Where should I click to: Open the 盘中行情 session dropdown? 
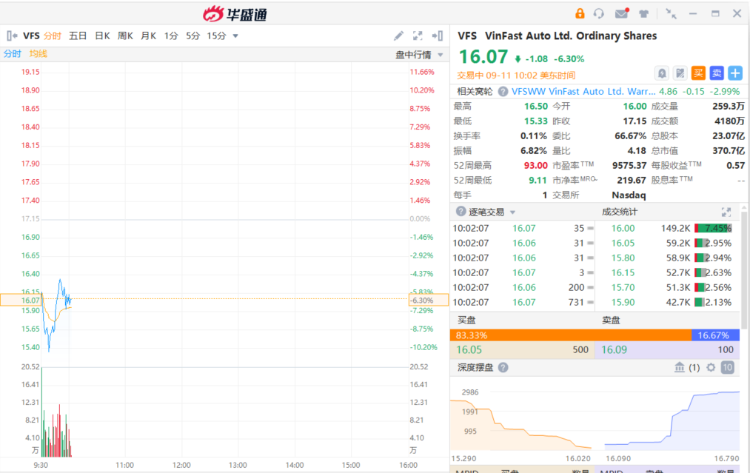point(419,55)
